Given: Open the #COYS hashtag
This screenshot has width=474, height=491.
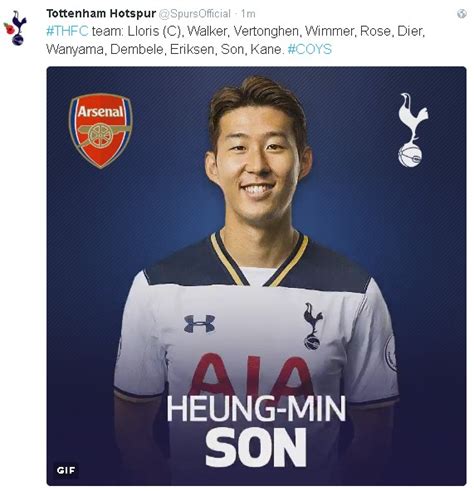Looking at the screenshot, I should [x=309, y=49].
